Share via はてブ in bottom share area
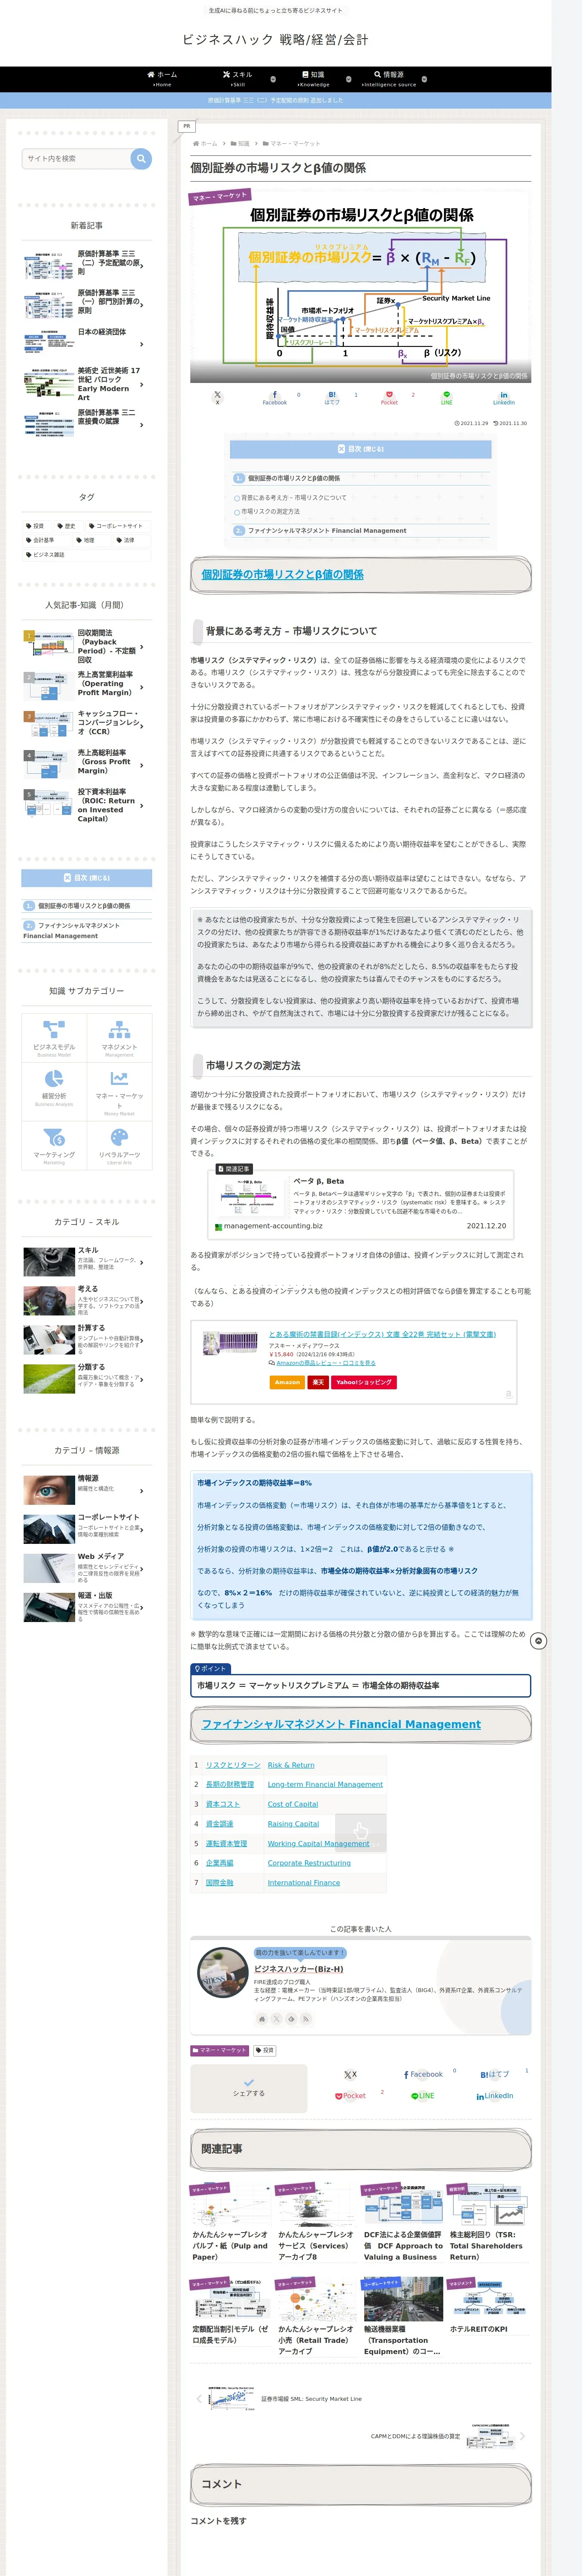Screen dimensions: 582x2576 pyautogui.click(x=494, y=2074)
